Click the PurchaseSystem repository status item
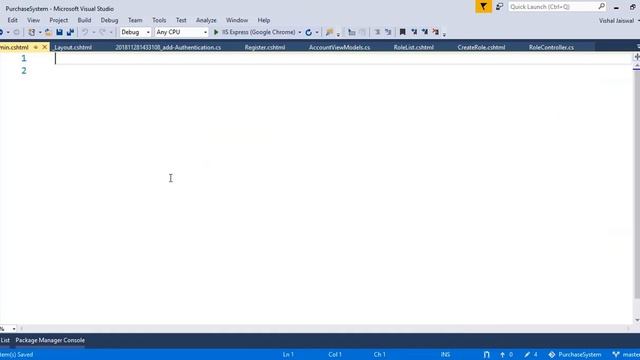This screenshot has width=640, height=360. pyautogui.click(x=575, y=355)
